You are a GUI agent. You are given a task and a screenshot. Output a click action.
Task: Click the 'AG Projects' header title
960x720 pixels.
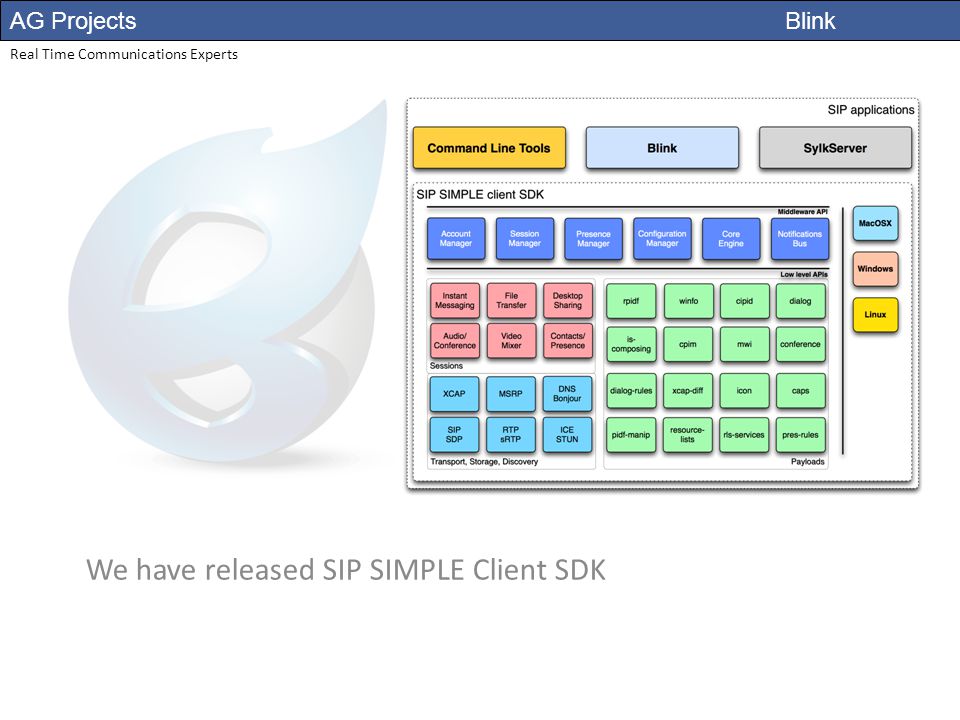[x=73, y=21]
